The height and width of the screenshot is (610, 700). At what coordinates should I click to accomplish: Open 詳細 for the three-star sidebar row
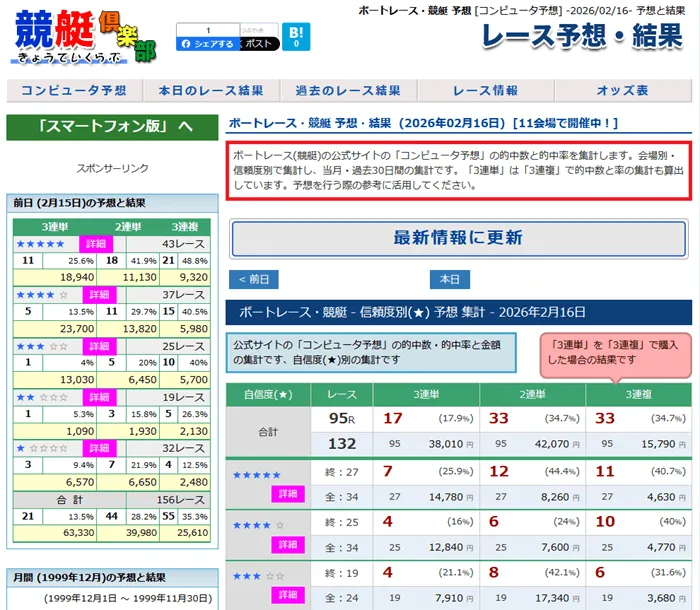click(x=99, y=345)
